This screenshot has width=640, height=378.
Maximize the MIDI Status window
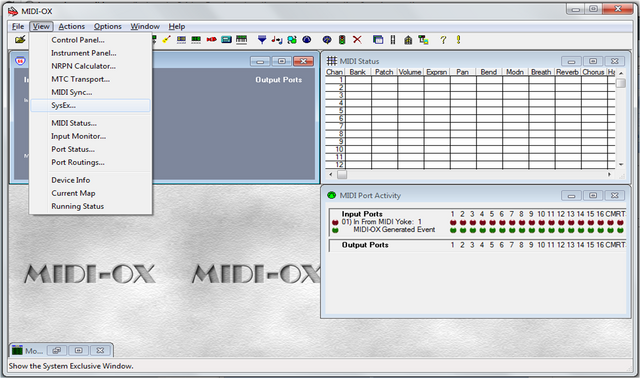pos(593,61)
